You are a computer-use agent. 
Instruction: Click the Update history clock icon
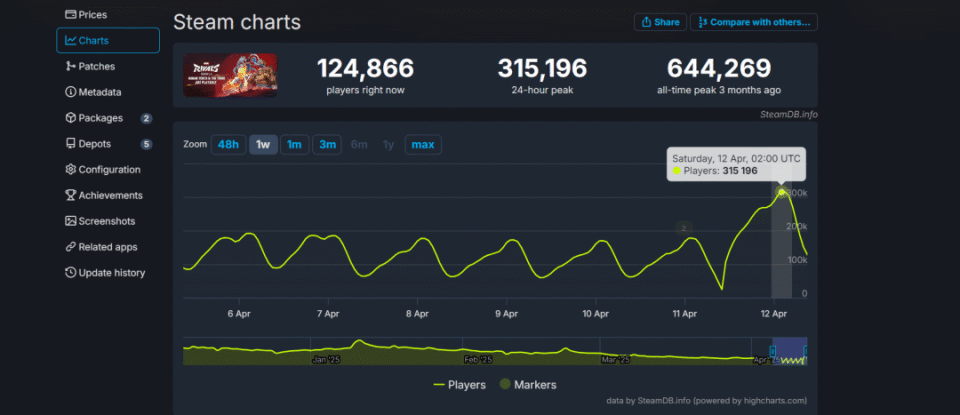point(70,273)
